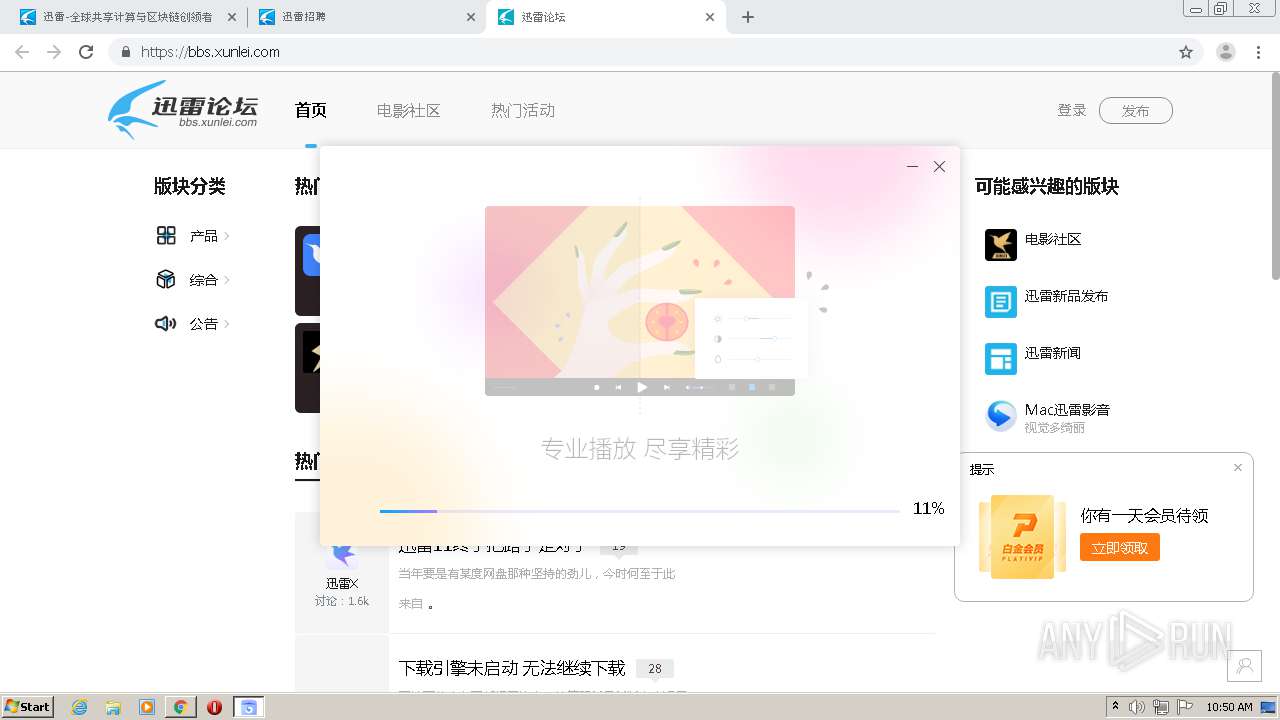The width and height of the screenshot is (1280, 720).
Task: Click the 版块分类 heading
Action: pyautogui.click(x=190, y=186)
